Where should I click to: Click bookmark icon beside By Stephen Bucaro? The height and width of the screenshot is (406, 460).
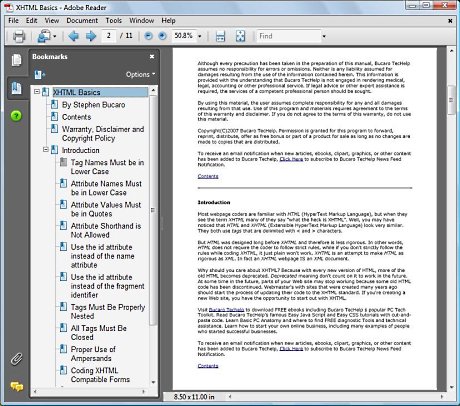[54, 104]
